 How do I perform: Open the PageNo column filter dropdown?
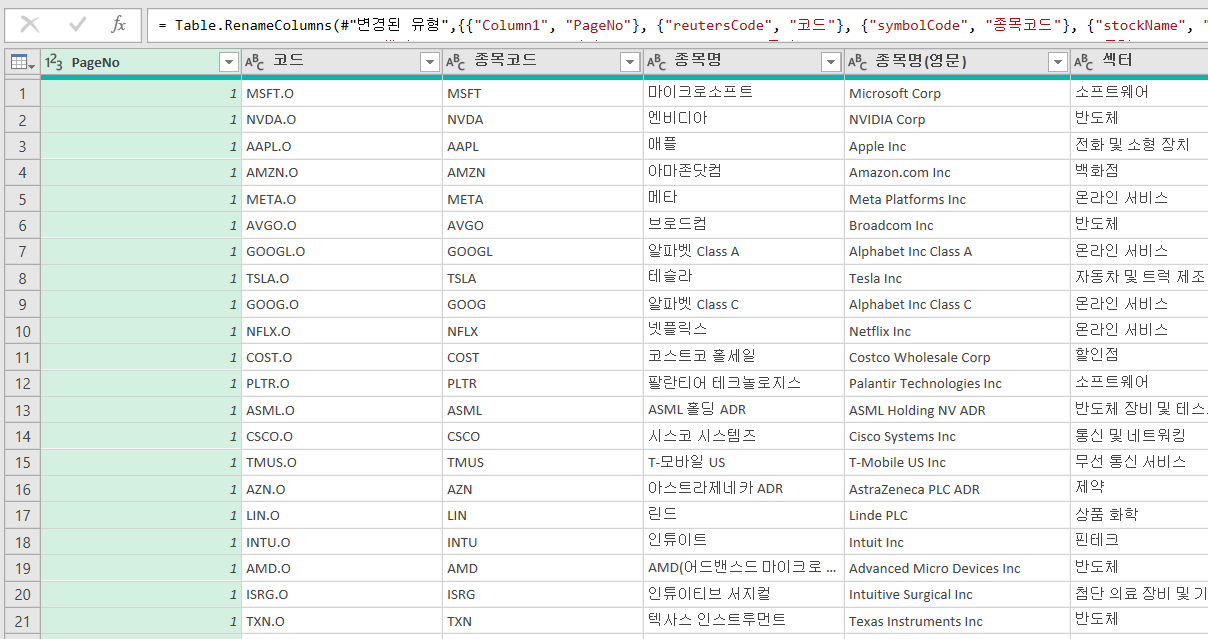click(228, 63)
